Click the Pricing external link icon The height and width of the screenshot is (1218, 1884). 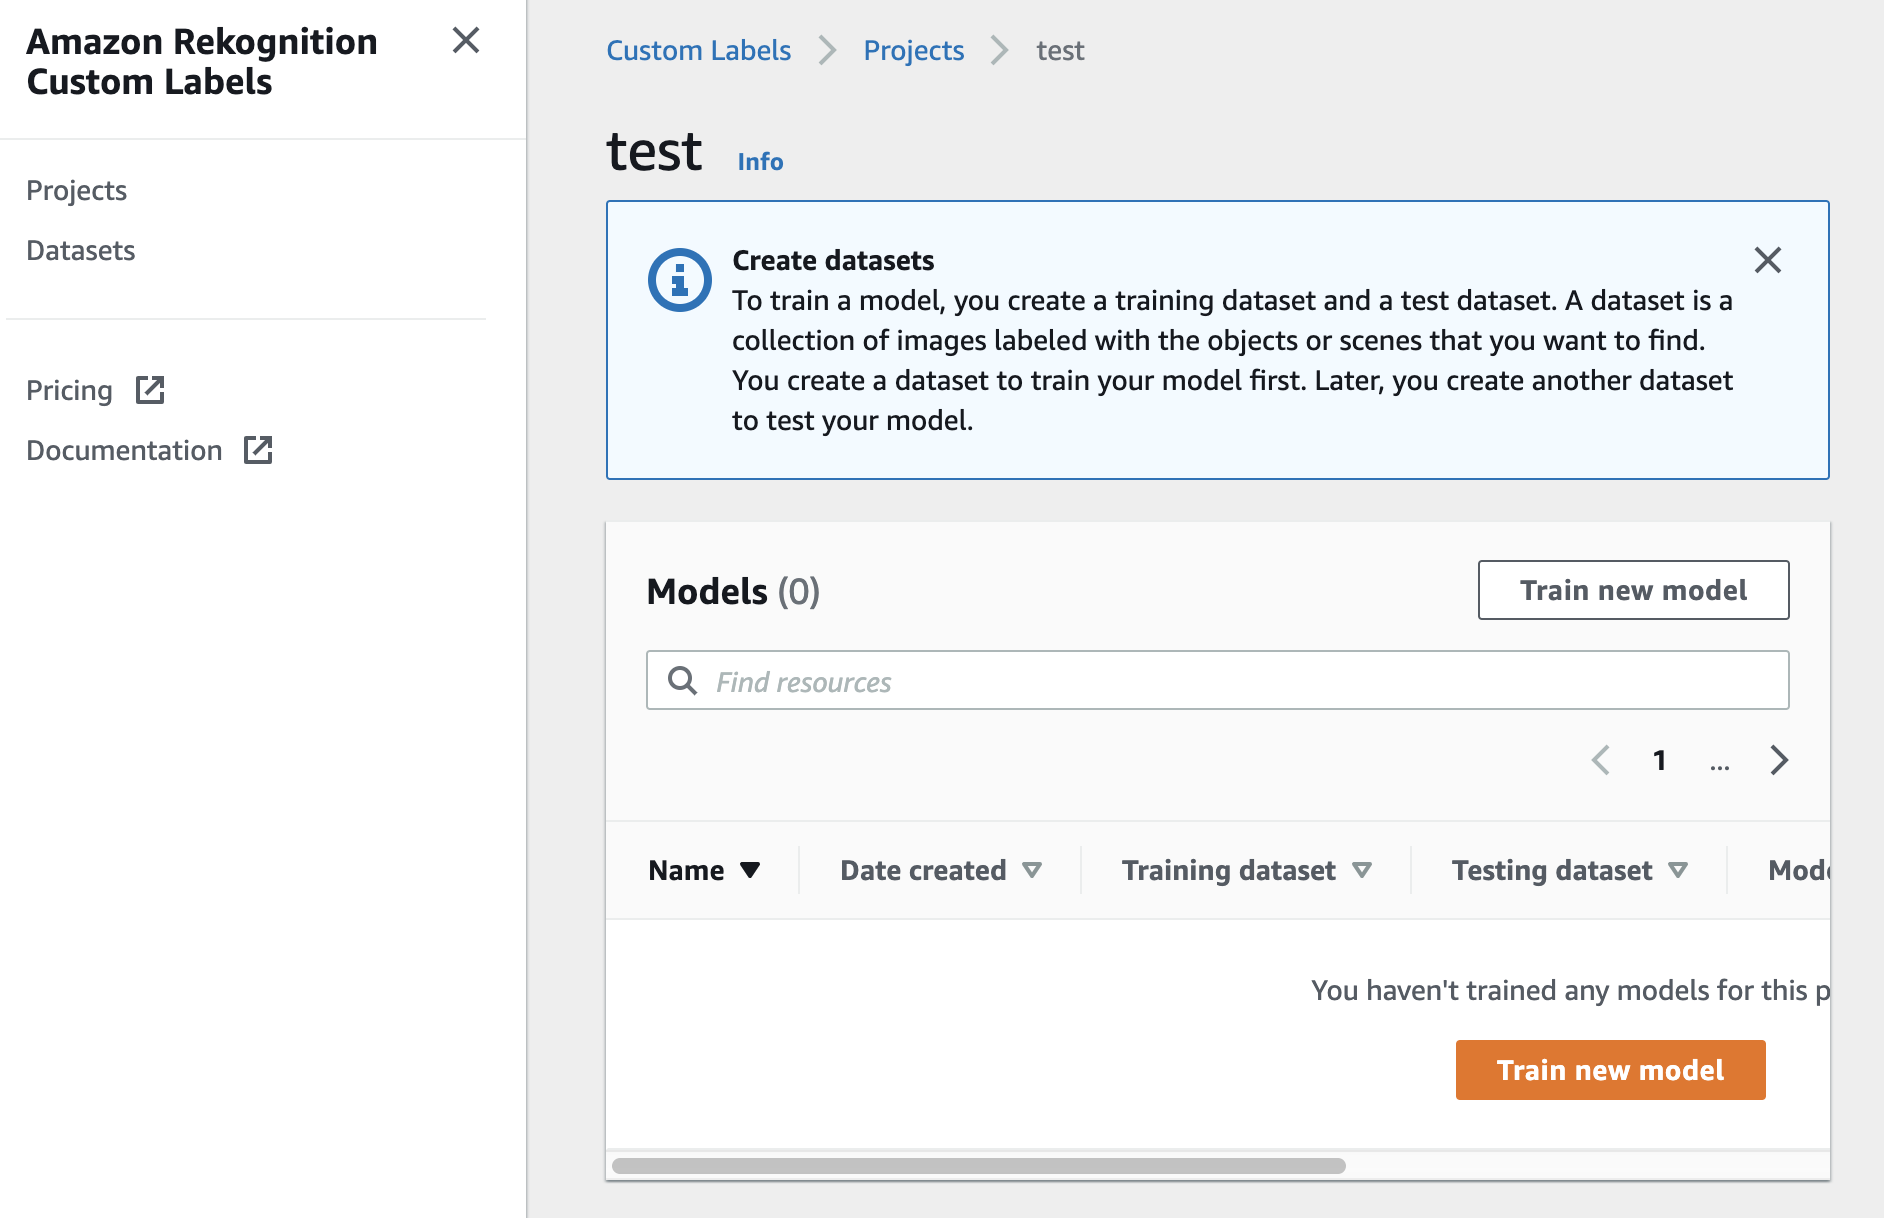[x=150, y=390]
